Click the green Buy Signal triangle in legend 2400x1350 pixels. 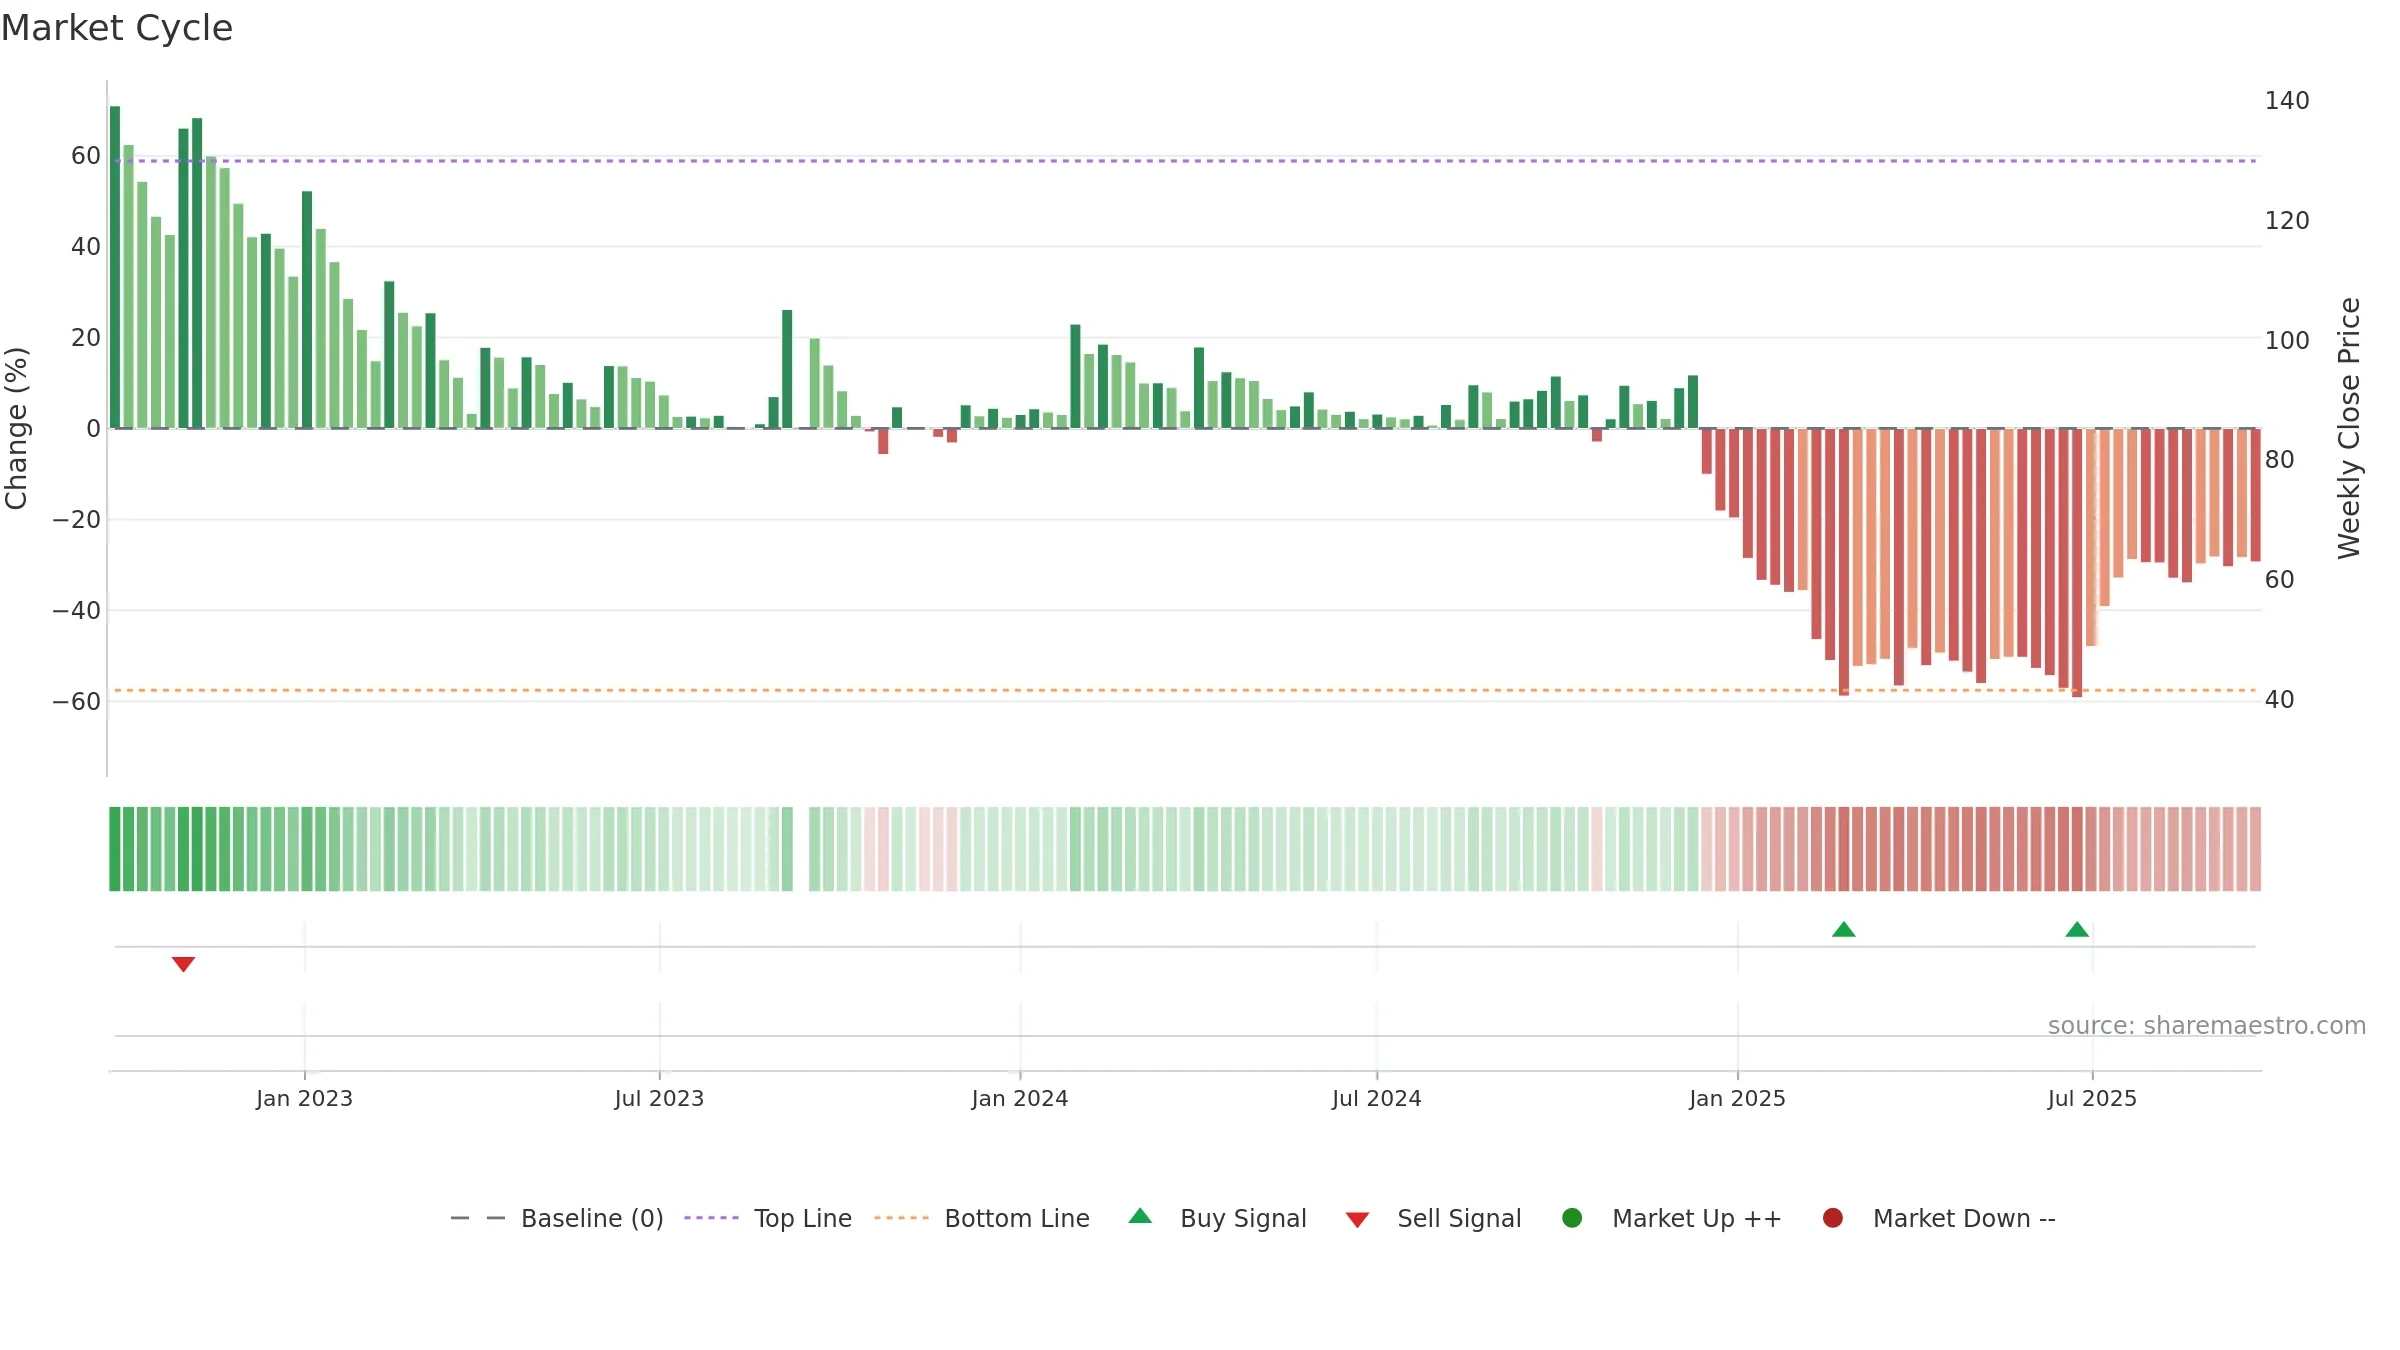click(1140, 1216)
